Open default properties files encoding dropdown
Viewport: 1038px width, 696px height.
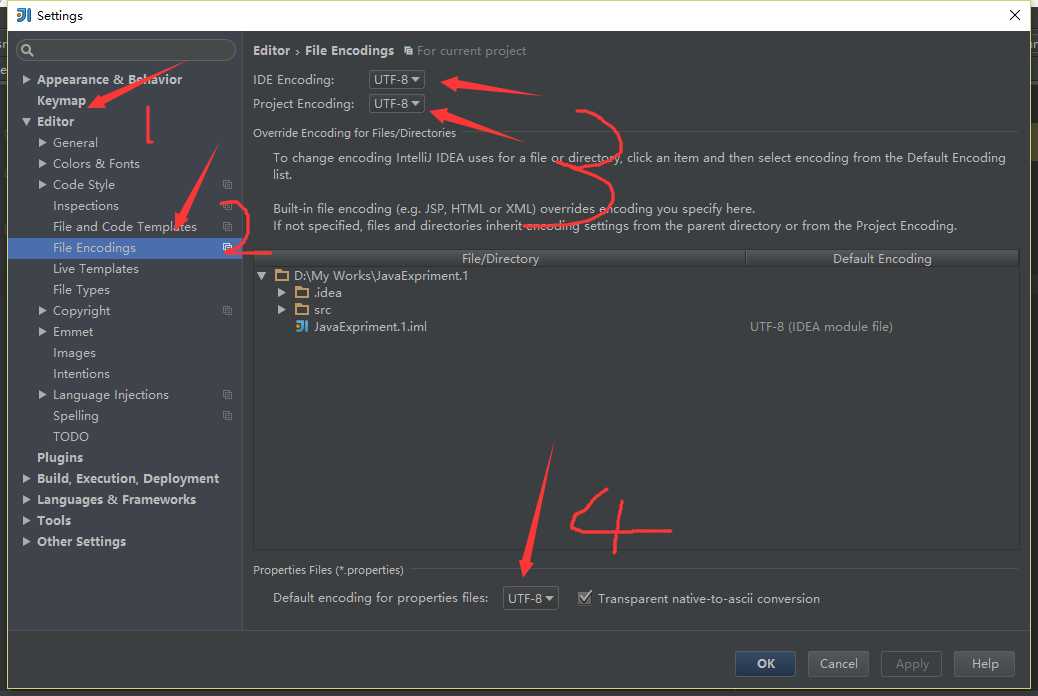pyautogui.click(x=530, y=598)
